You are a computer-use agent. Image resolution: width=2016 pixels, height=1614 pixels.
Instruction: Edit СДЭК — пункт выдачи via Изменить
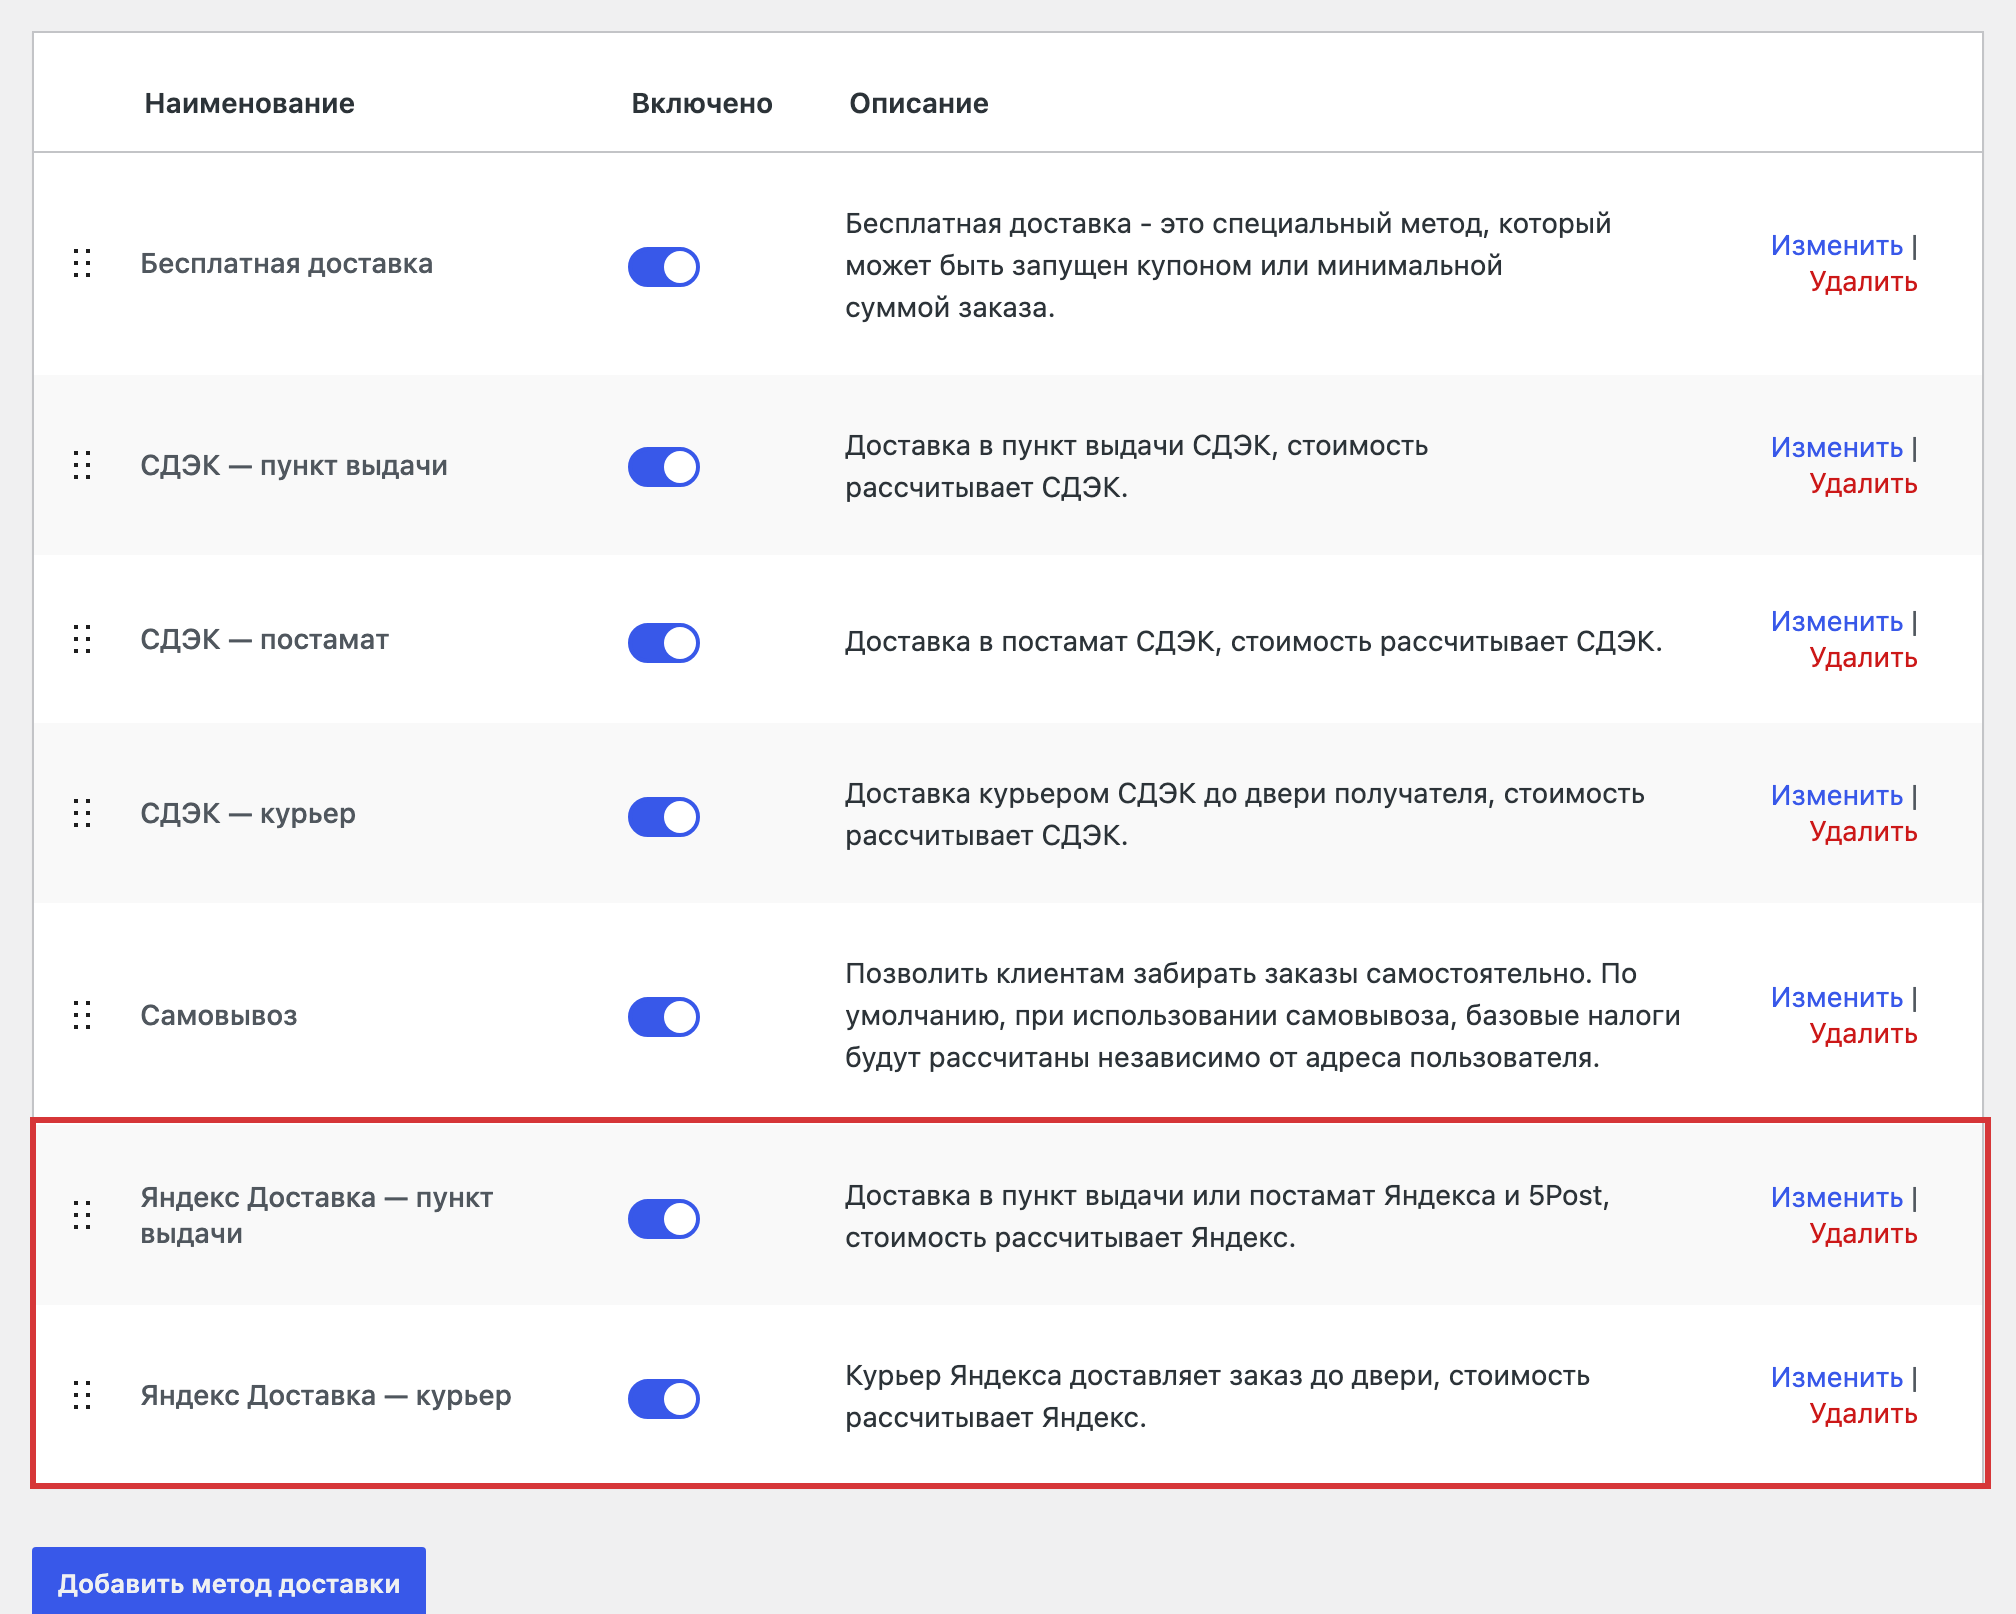tap(1836, 448)
